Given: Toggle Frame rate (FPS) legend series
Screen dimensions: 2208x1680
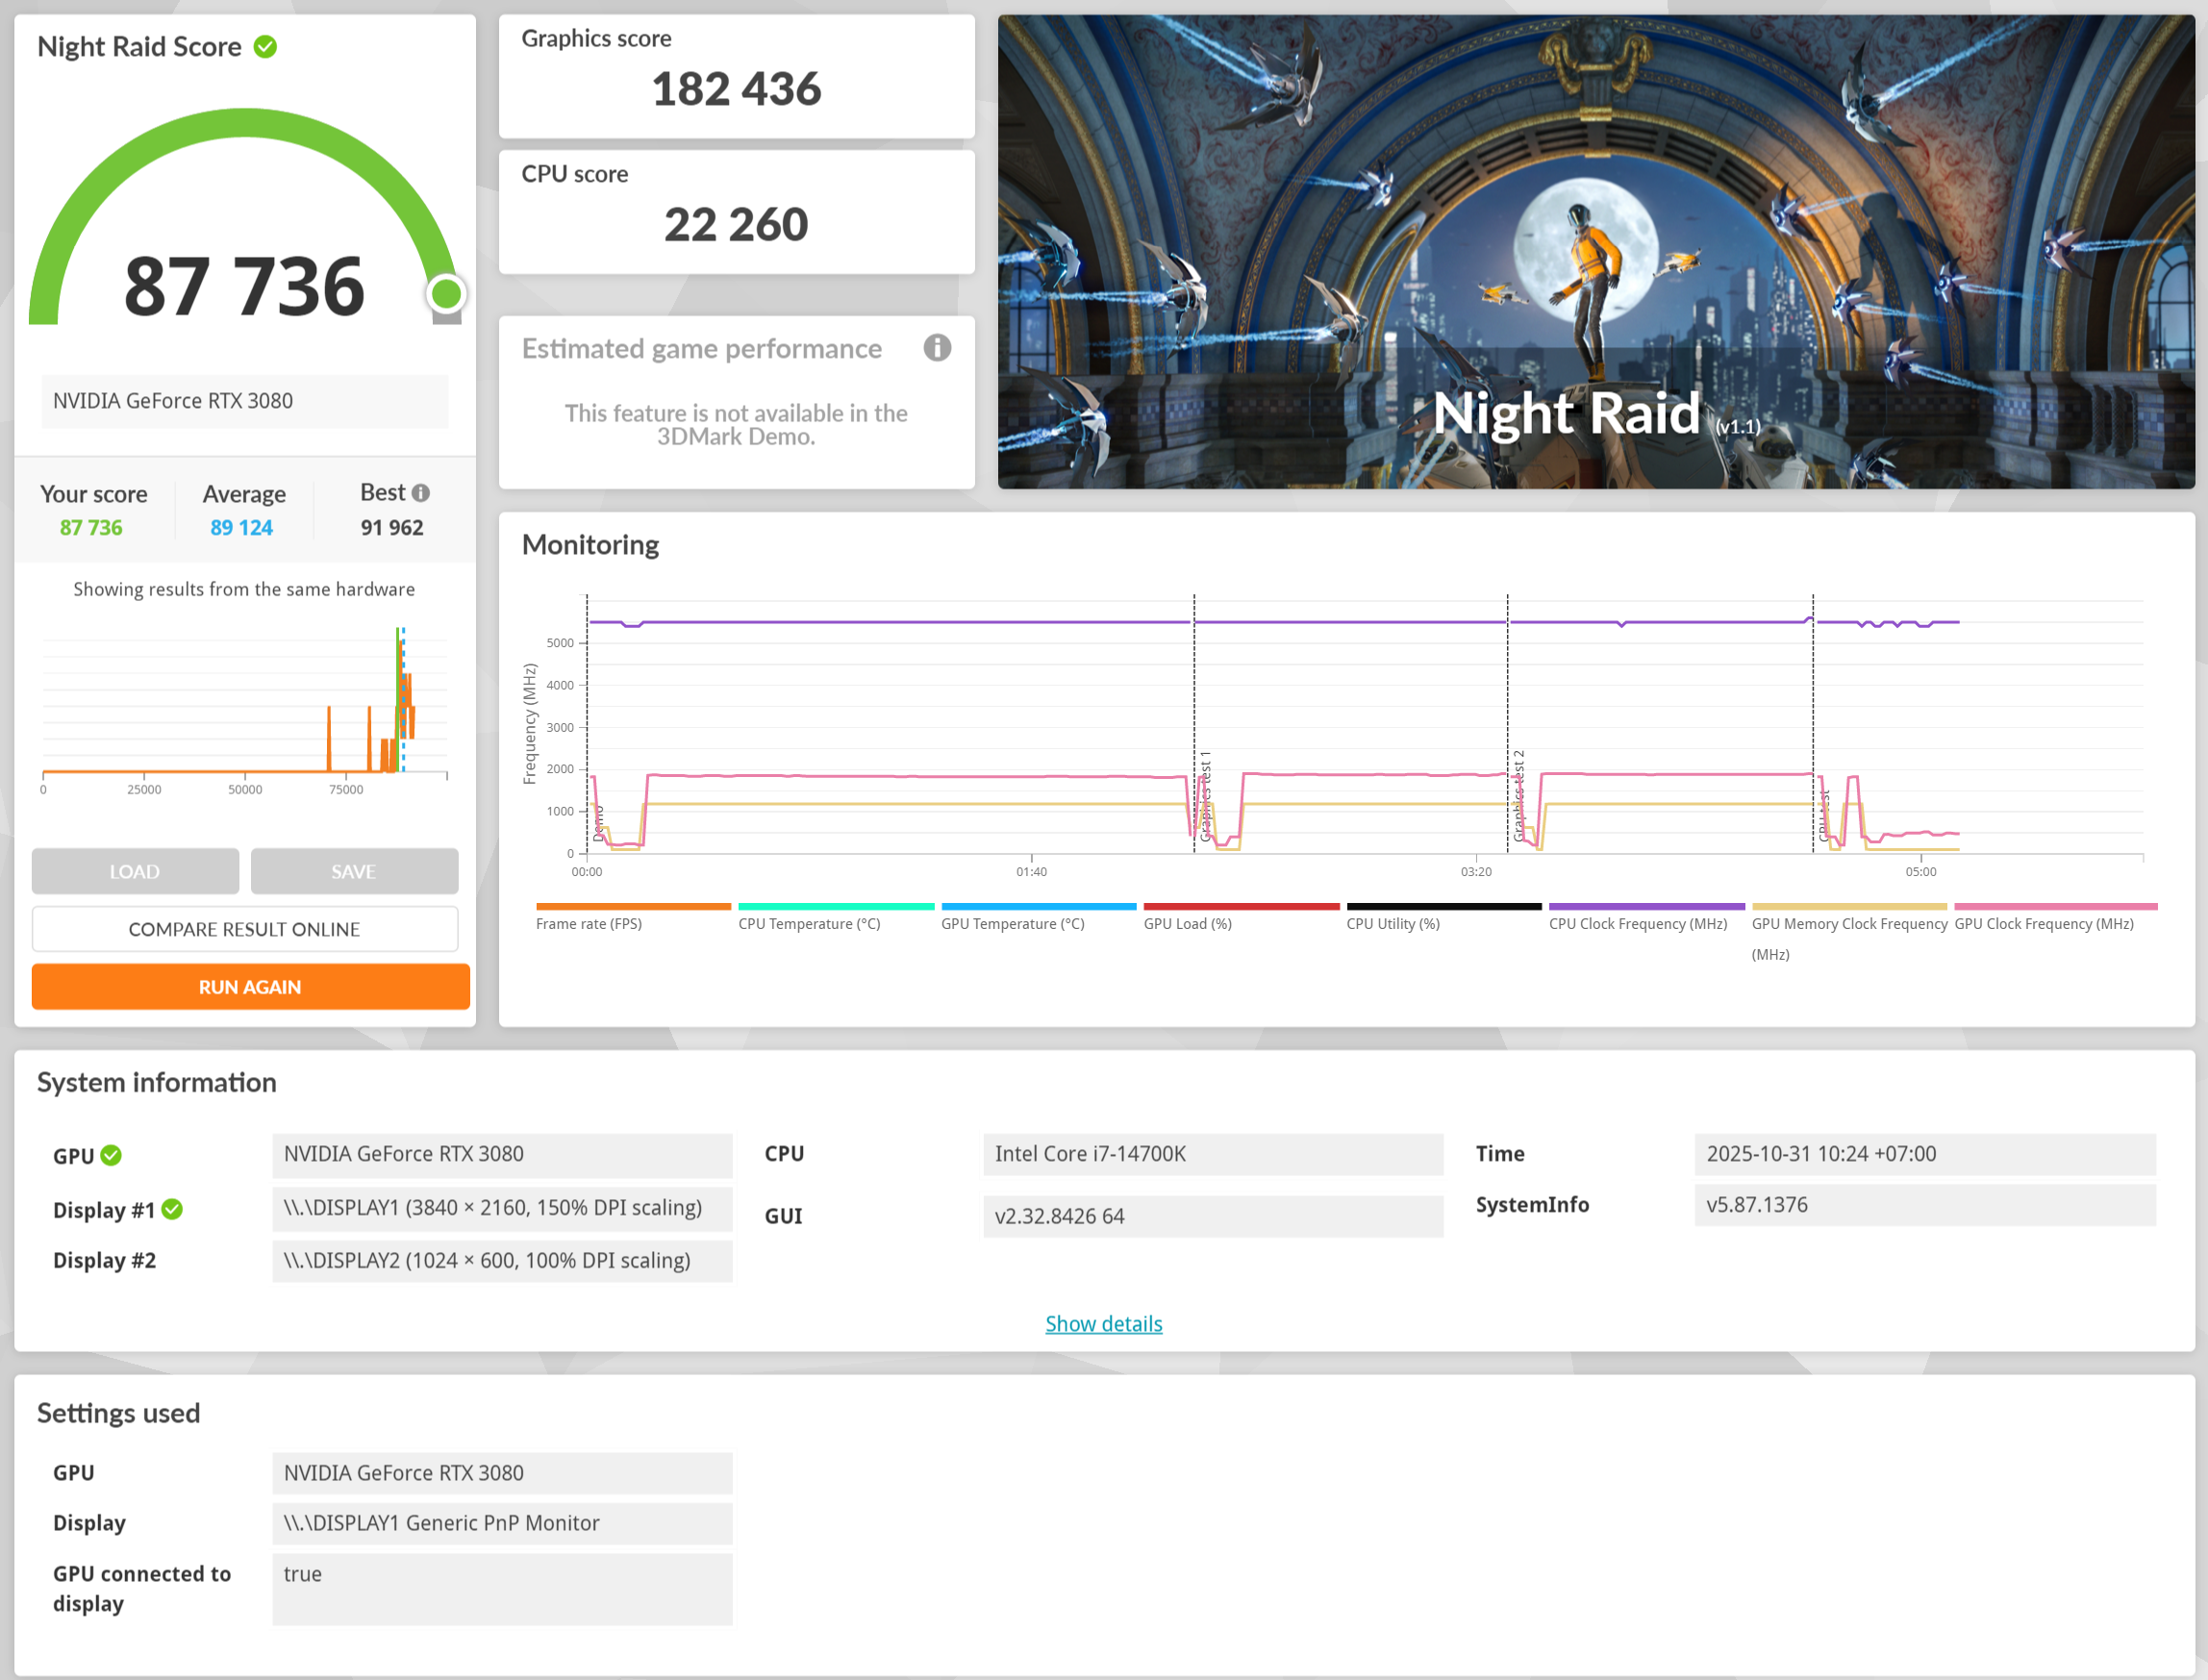Looking at the screenshot, I should click(x=589, y=923).
